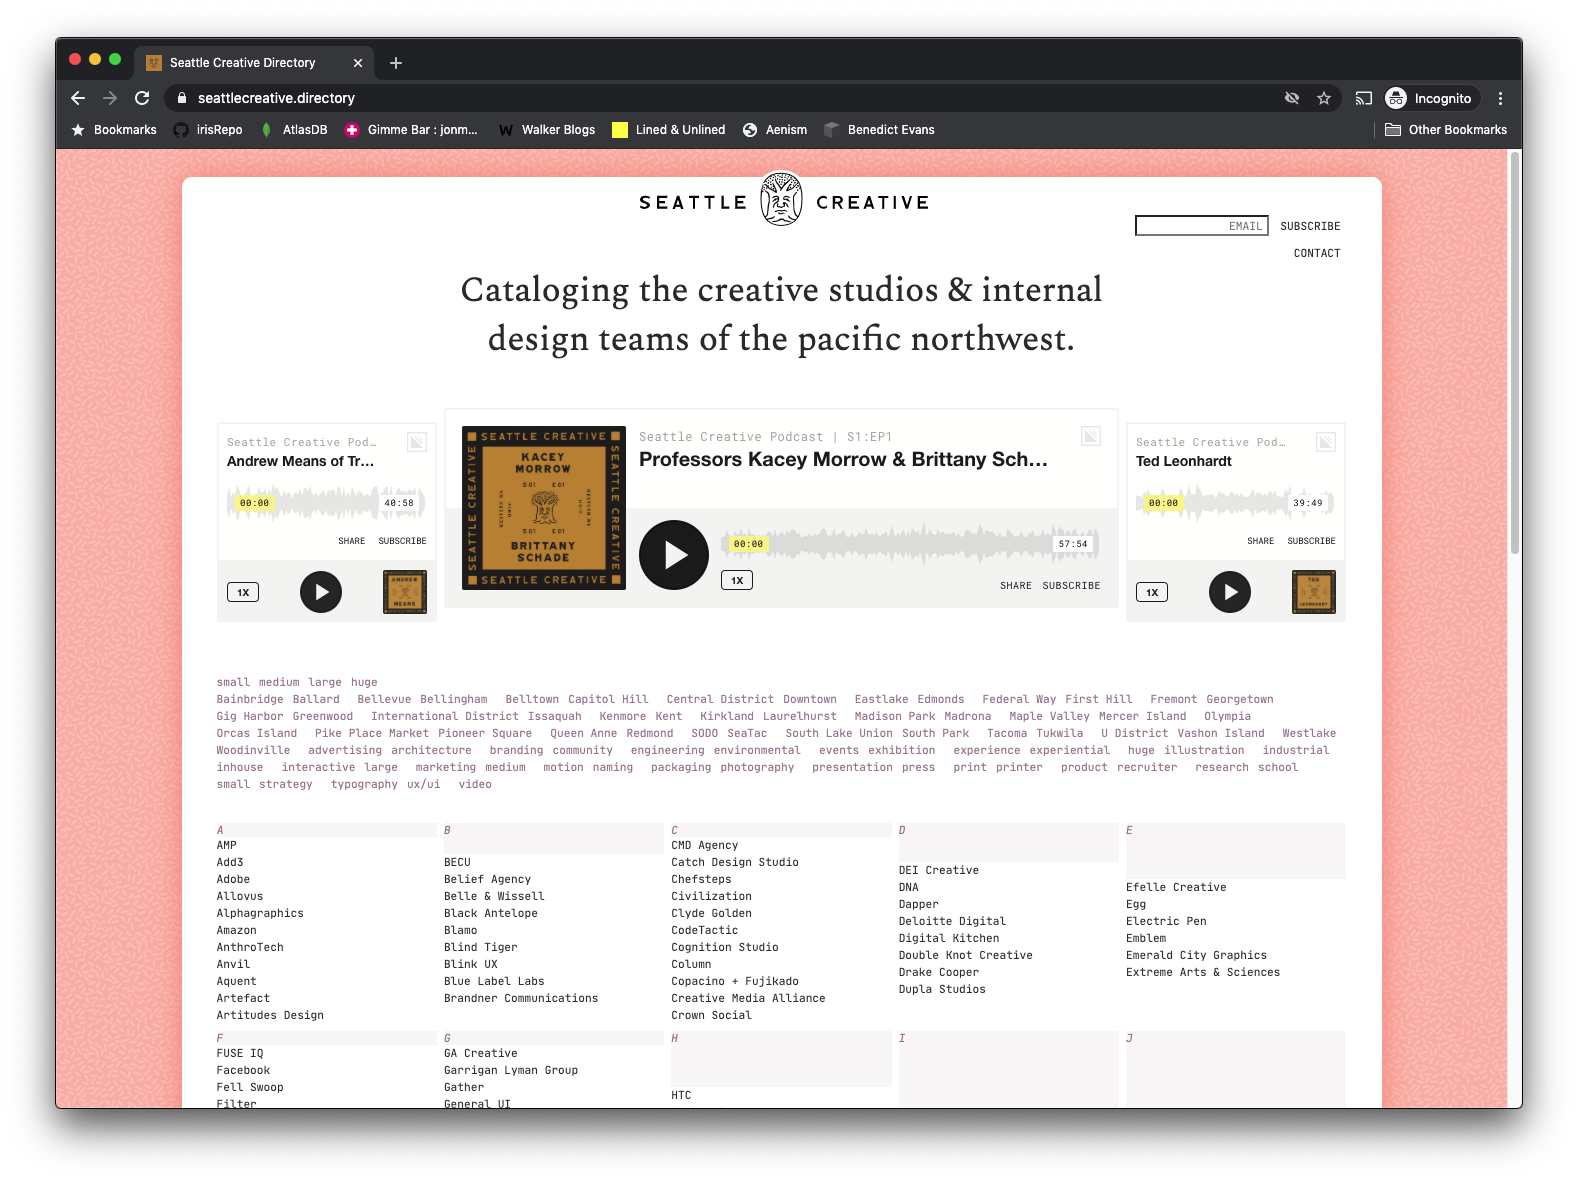Open the Bookmarks bookmark folder
Screen dimensions: 1578x1182
(x=114, y=130)
